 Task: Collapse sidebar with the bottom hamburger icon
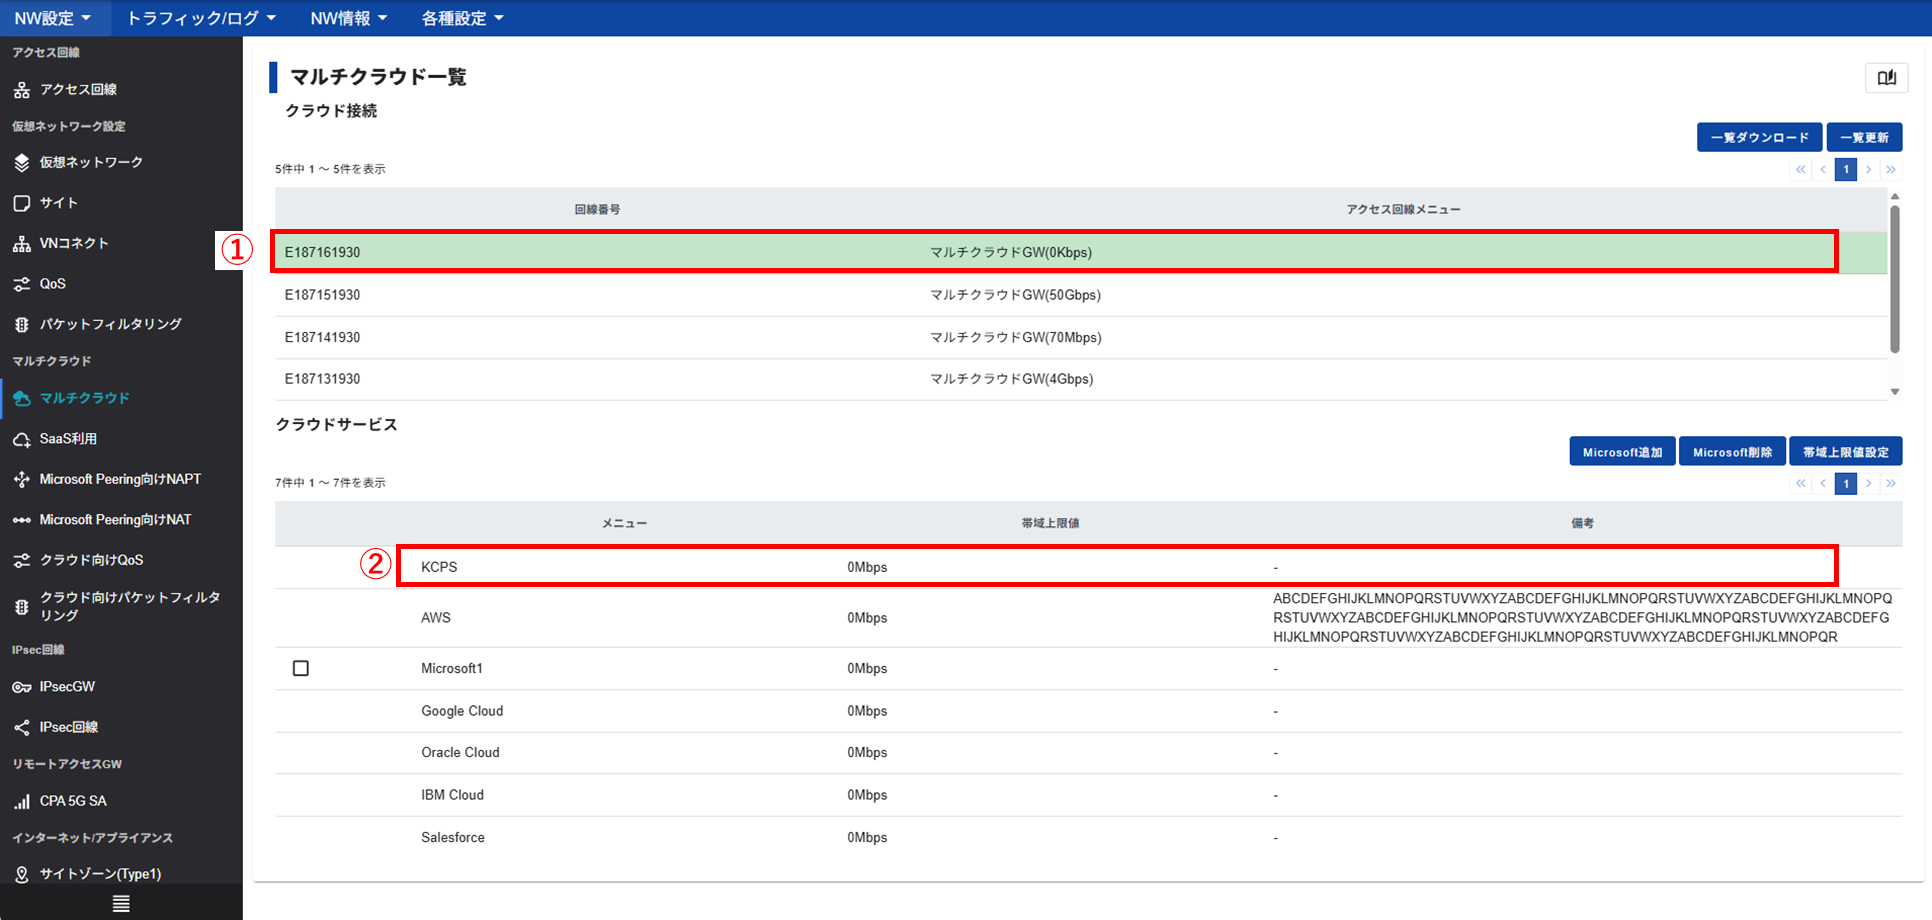tap(121, 904)
